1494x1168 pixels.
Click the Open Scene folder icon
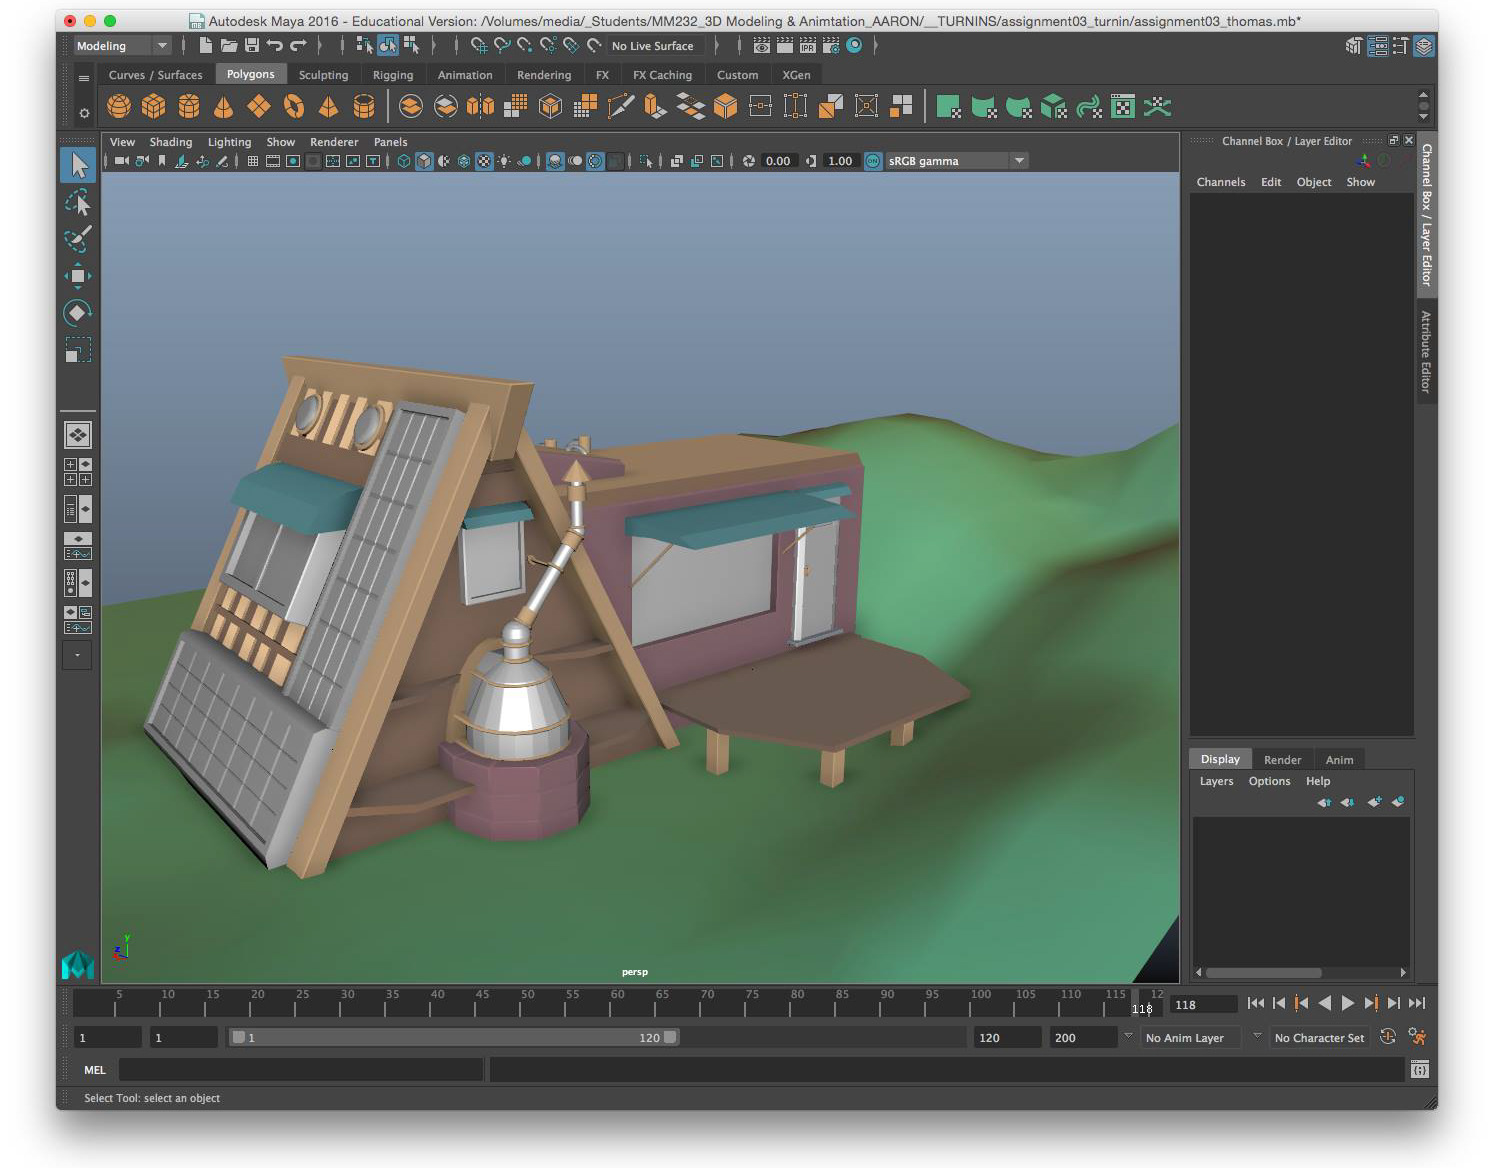point(229,45)
